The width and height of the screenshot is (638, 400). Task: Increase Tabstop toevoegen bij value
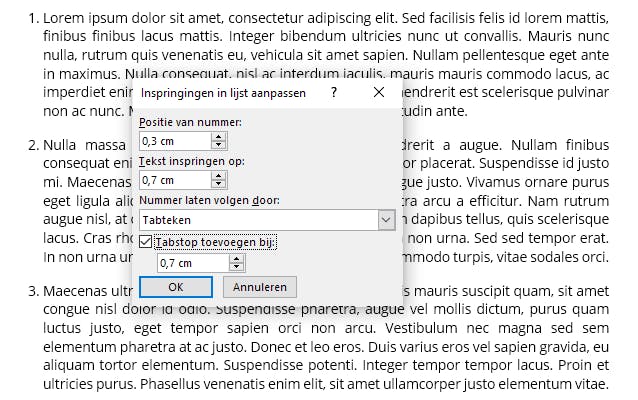[x=236, y=258]
